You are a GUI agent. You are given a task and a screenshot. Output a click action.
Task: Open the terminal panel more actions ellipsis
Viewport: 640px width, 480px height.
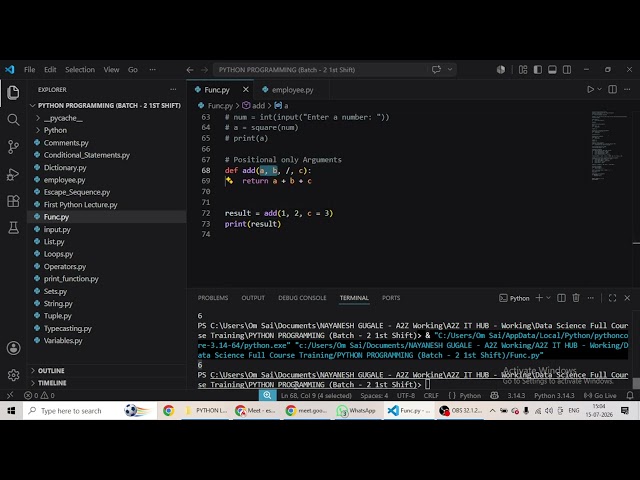[591, 298]
